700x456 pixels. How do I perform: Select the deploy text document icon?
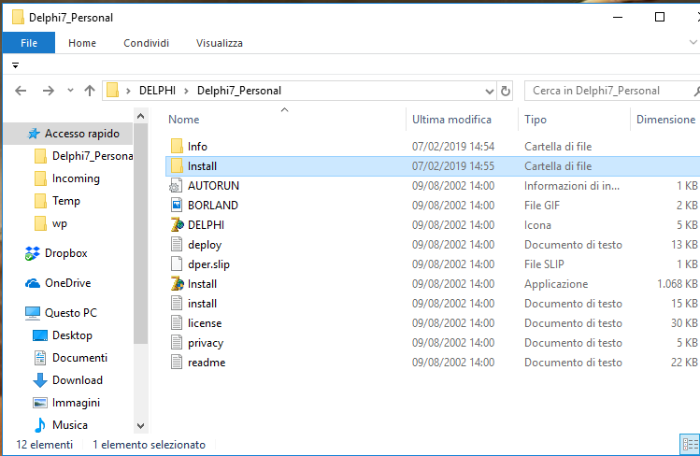(x=177, y=244)
